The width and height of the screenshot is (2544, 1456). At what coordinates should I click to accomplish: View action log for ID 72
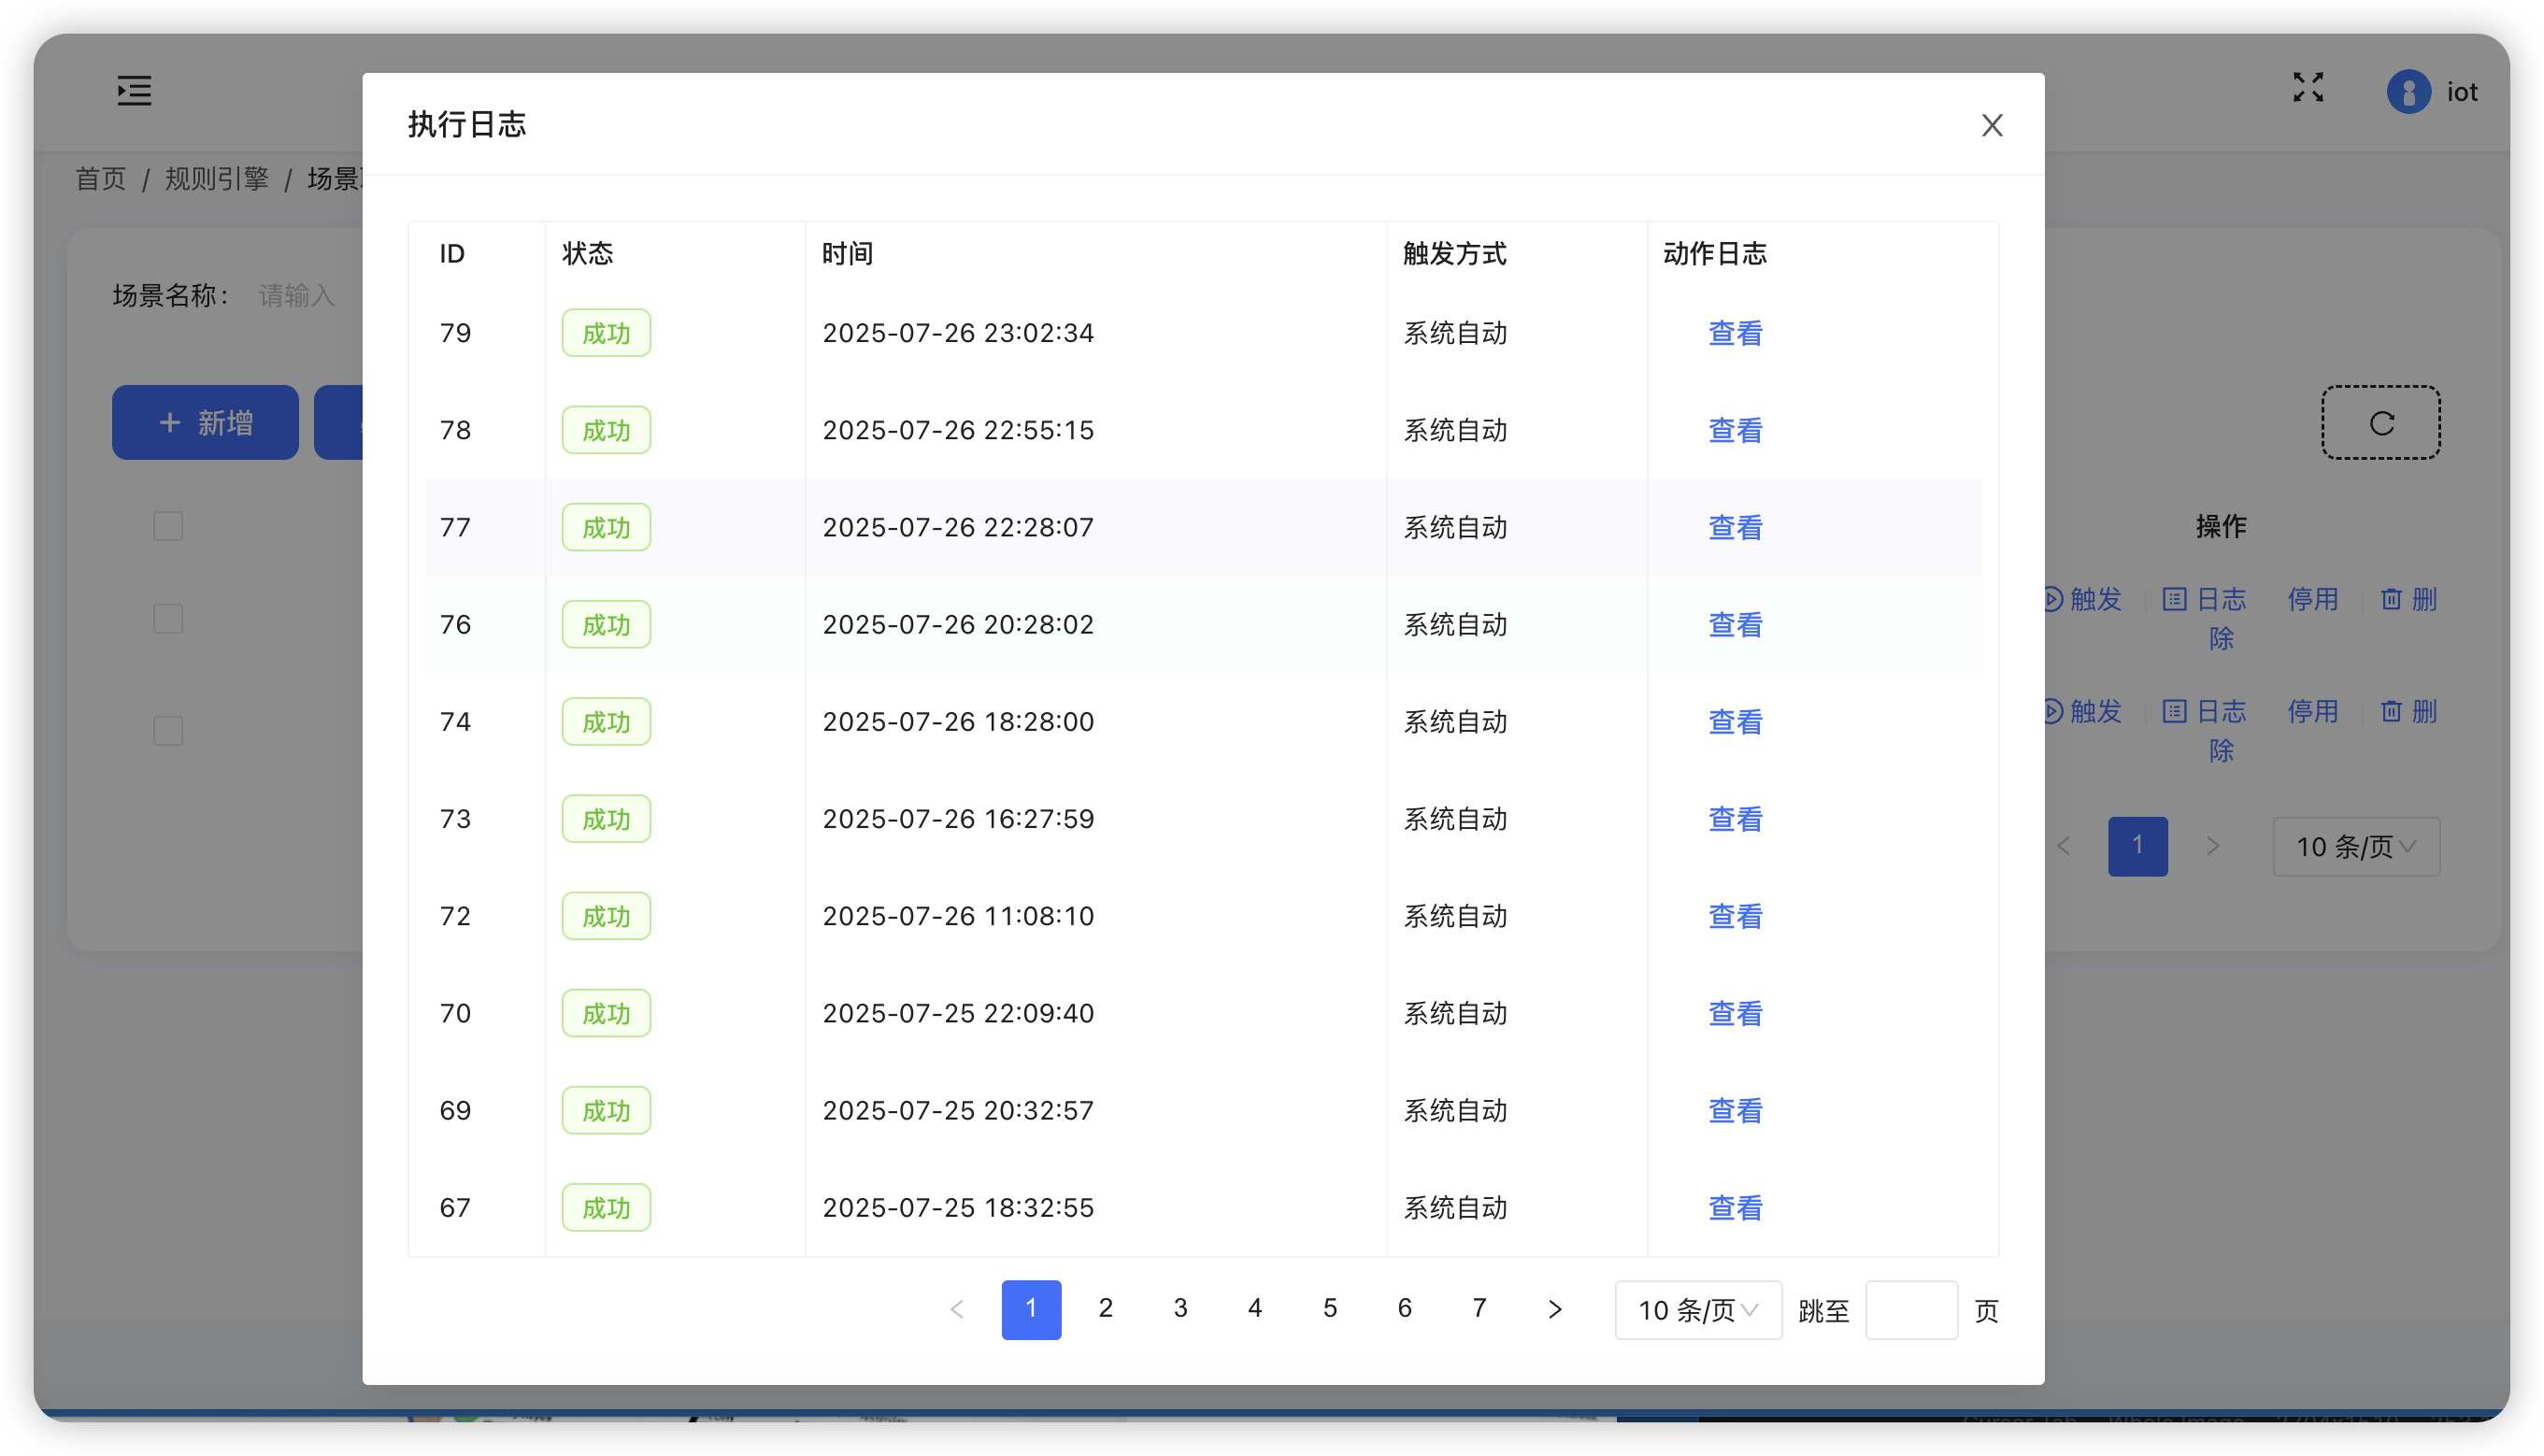click(1734, 916)
